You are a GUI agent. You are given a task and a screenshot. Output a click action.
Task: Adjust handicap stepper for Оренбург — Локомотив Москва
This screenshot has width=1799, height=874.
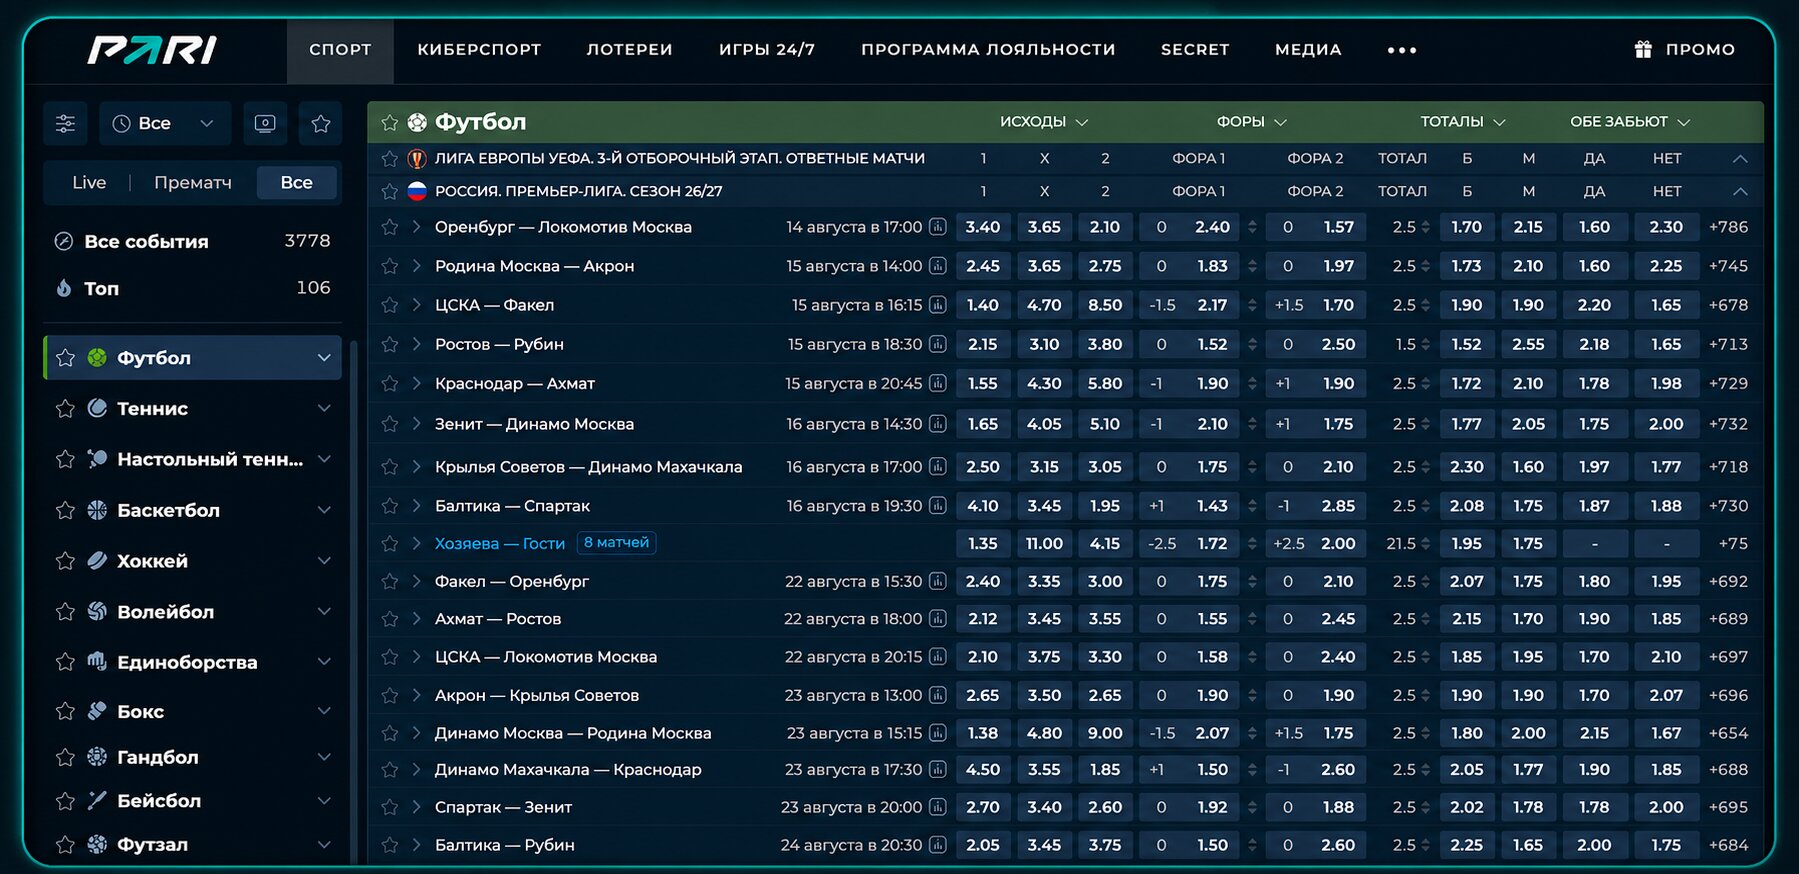point(1252,227)
